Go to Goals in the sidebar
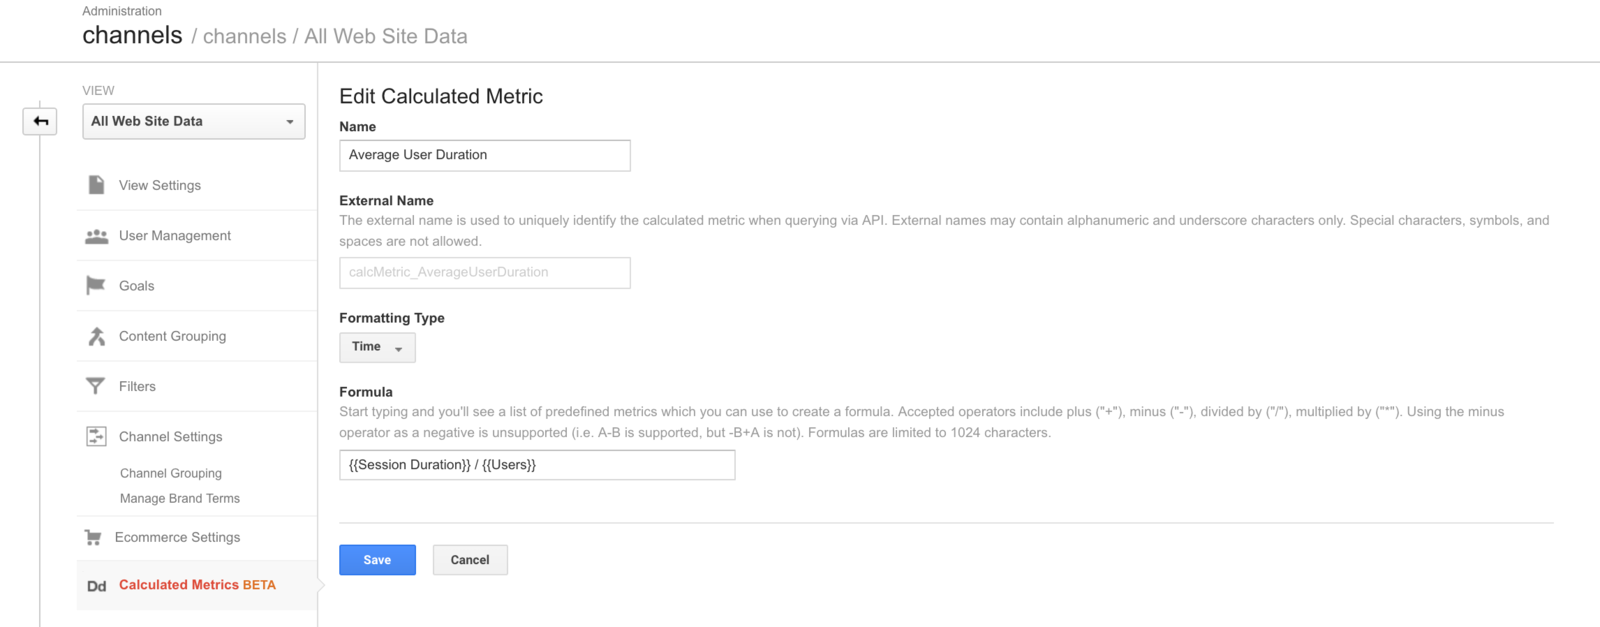Screen dimensions: 1600x627 click(x=137, y=286)
